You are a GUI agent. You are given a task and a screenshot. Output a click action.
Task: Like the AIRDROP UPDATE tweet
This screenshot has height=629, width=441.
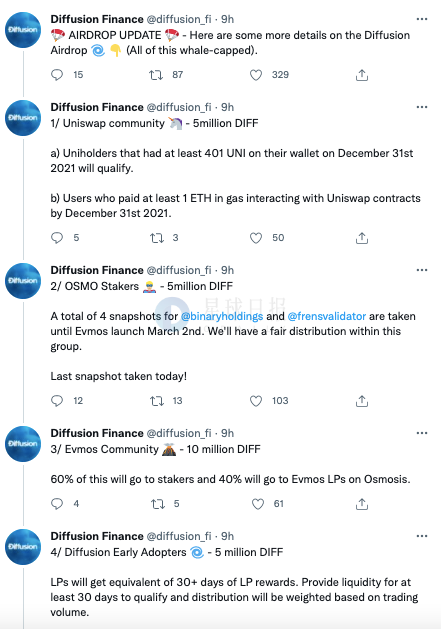coord(256,75)
